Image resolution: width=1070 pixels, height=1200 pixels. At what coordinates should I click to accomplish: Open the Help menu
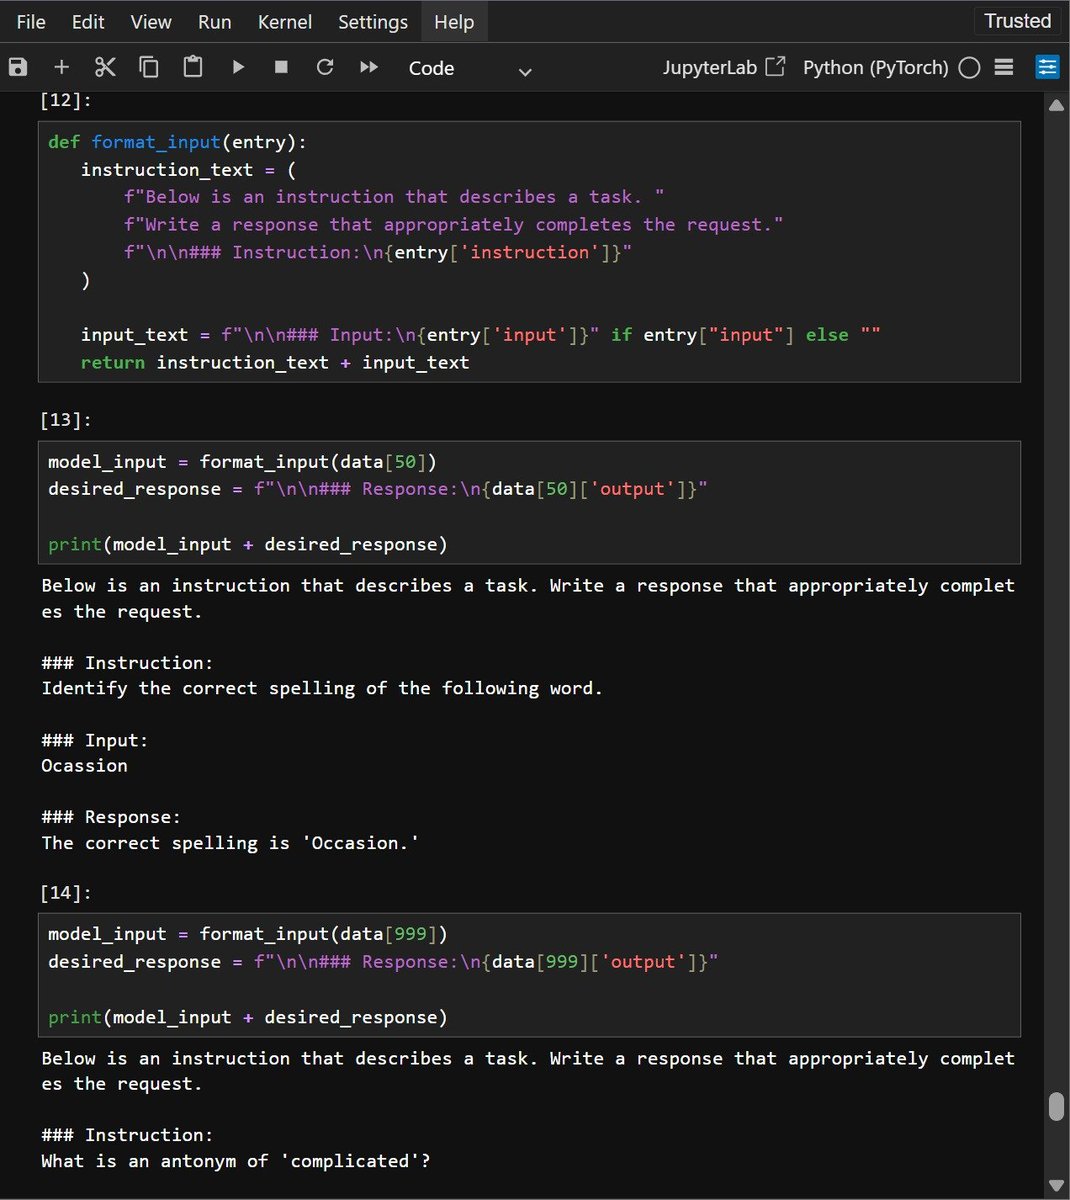click(454, 21)
